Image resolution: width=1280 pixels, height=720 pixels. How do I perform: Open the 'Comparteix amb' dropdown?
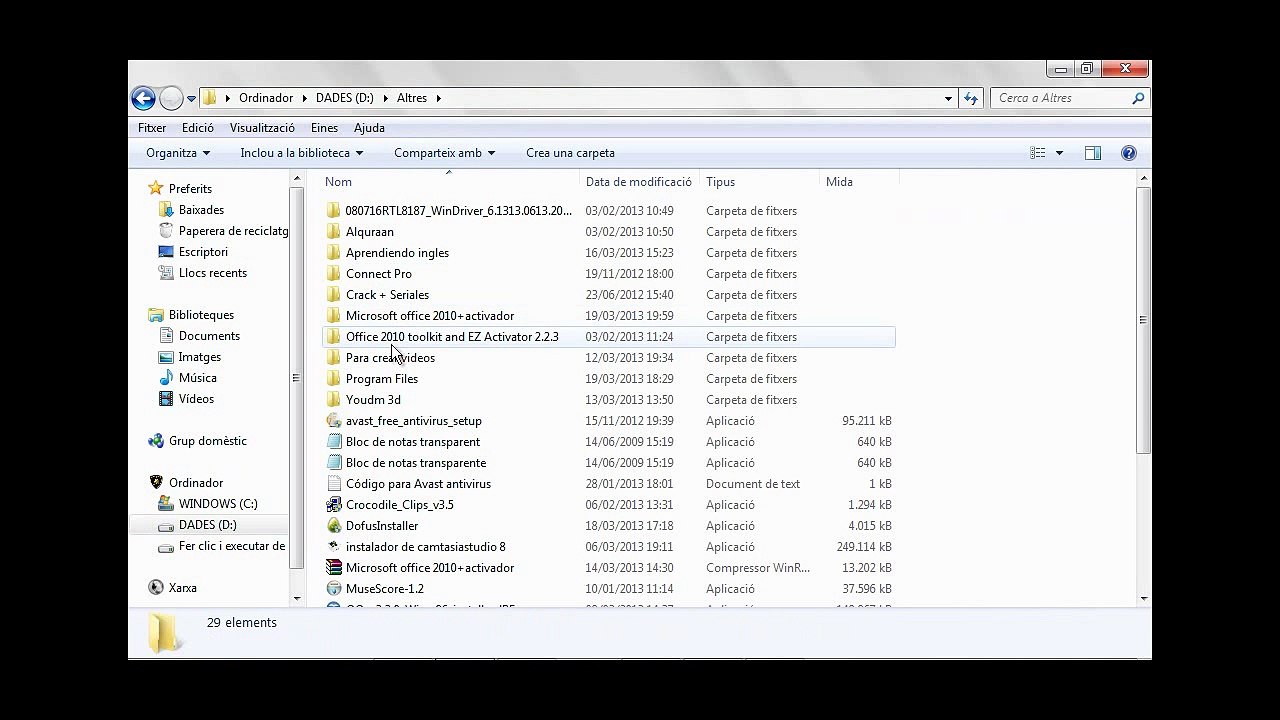click(x=445, y=153)
